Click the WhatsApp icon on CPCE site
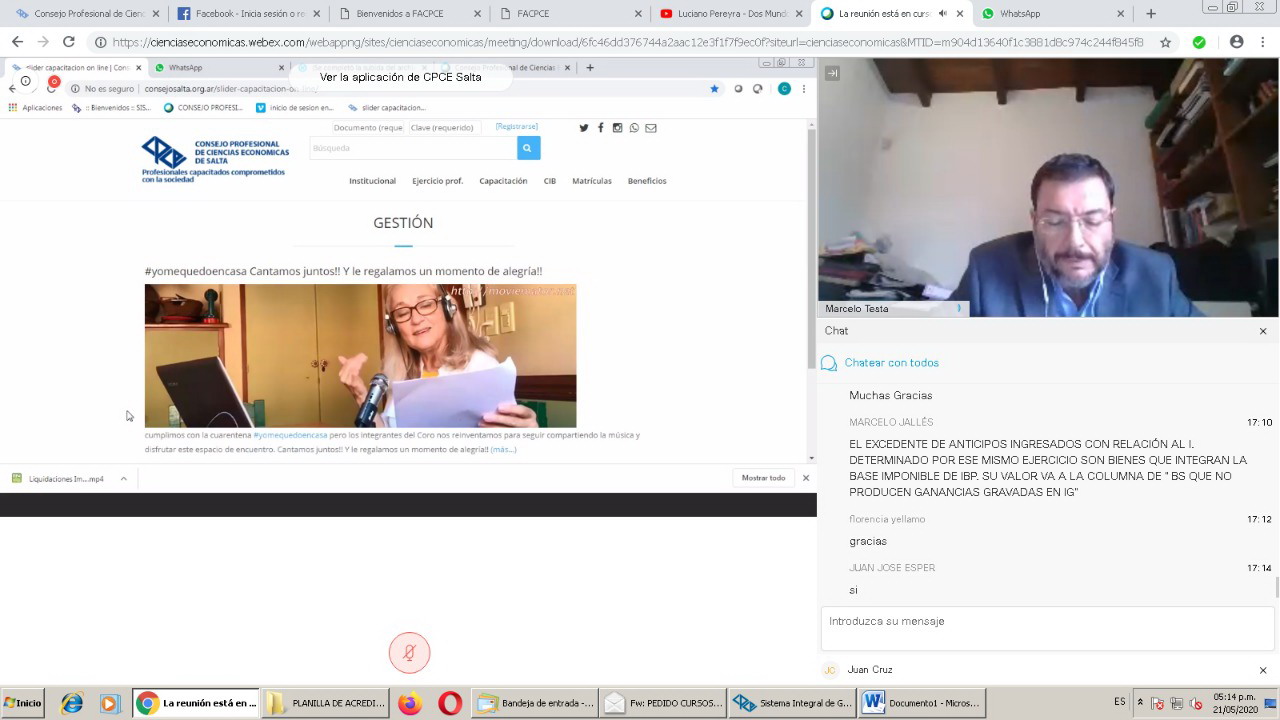Screen dimensions: 1280x720 click(x=634, y=128)
